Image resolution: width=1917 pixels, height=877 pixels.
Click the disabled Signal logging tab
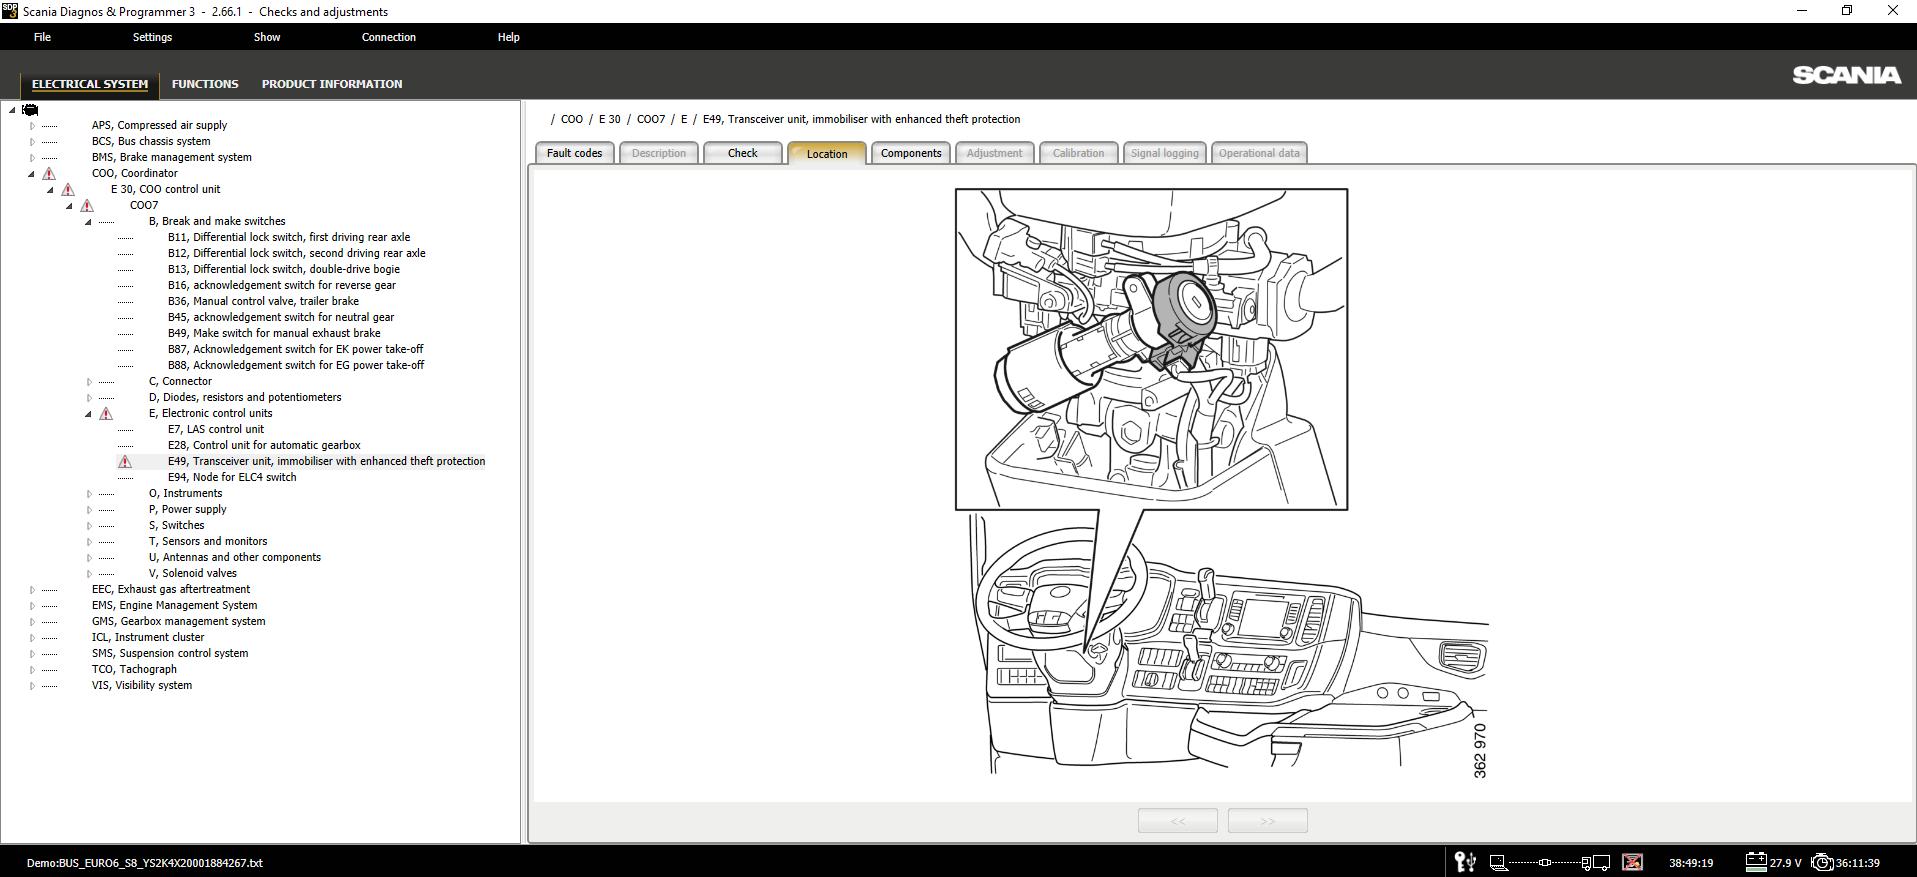coord(1164,153)
